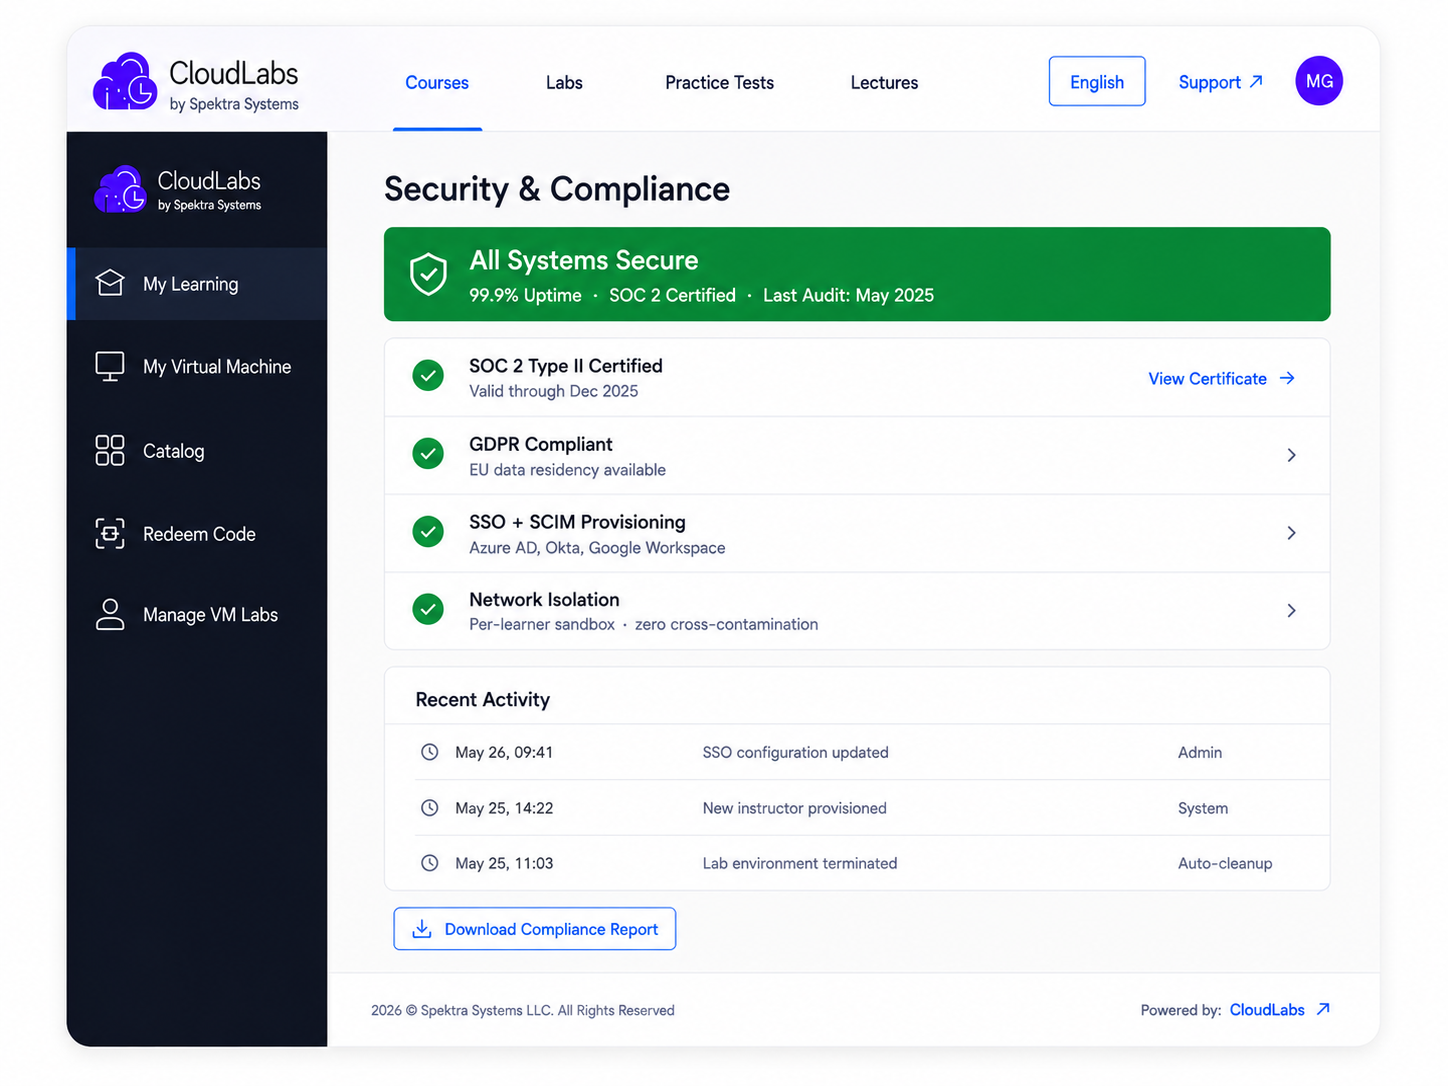Click the green check next to GDPR Compliant
The height and width of the screenshot is (1086, 1448).
(x=428, y=454)
